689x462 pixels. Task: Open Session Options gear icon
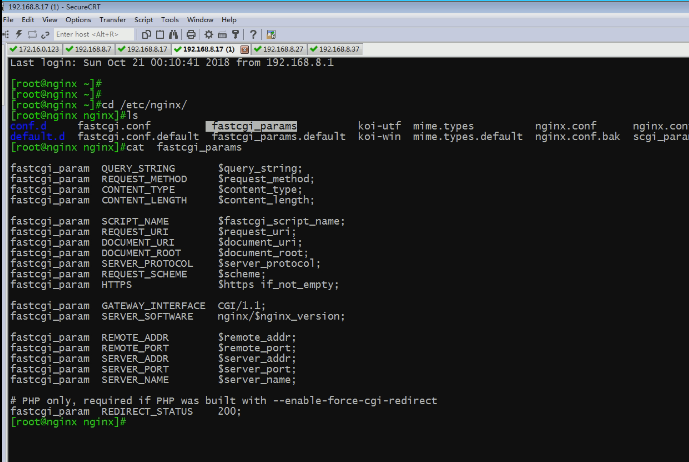[x=209, y=34]
